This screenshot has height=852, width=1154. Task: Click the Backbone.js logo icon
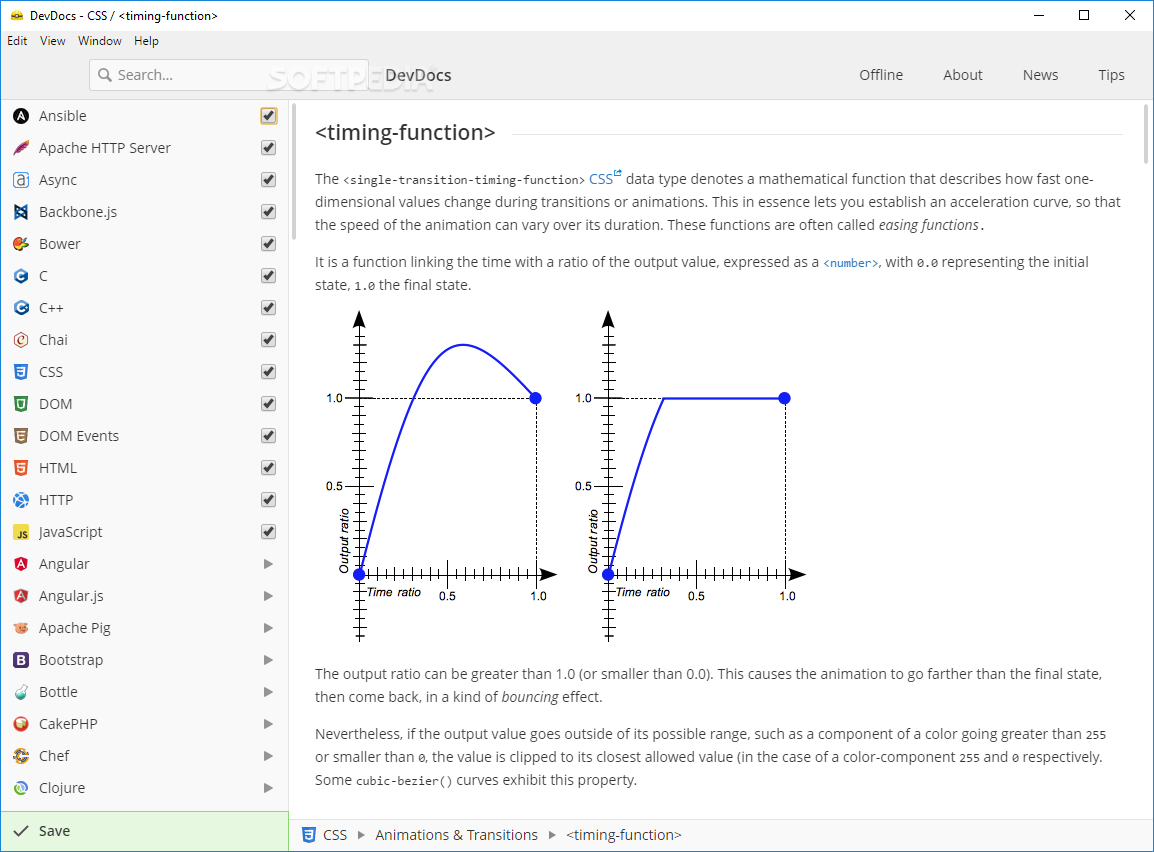(x=21, y=212)
